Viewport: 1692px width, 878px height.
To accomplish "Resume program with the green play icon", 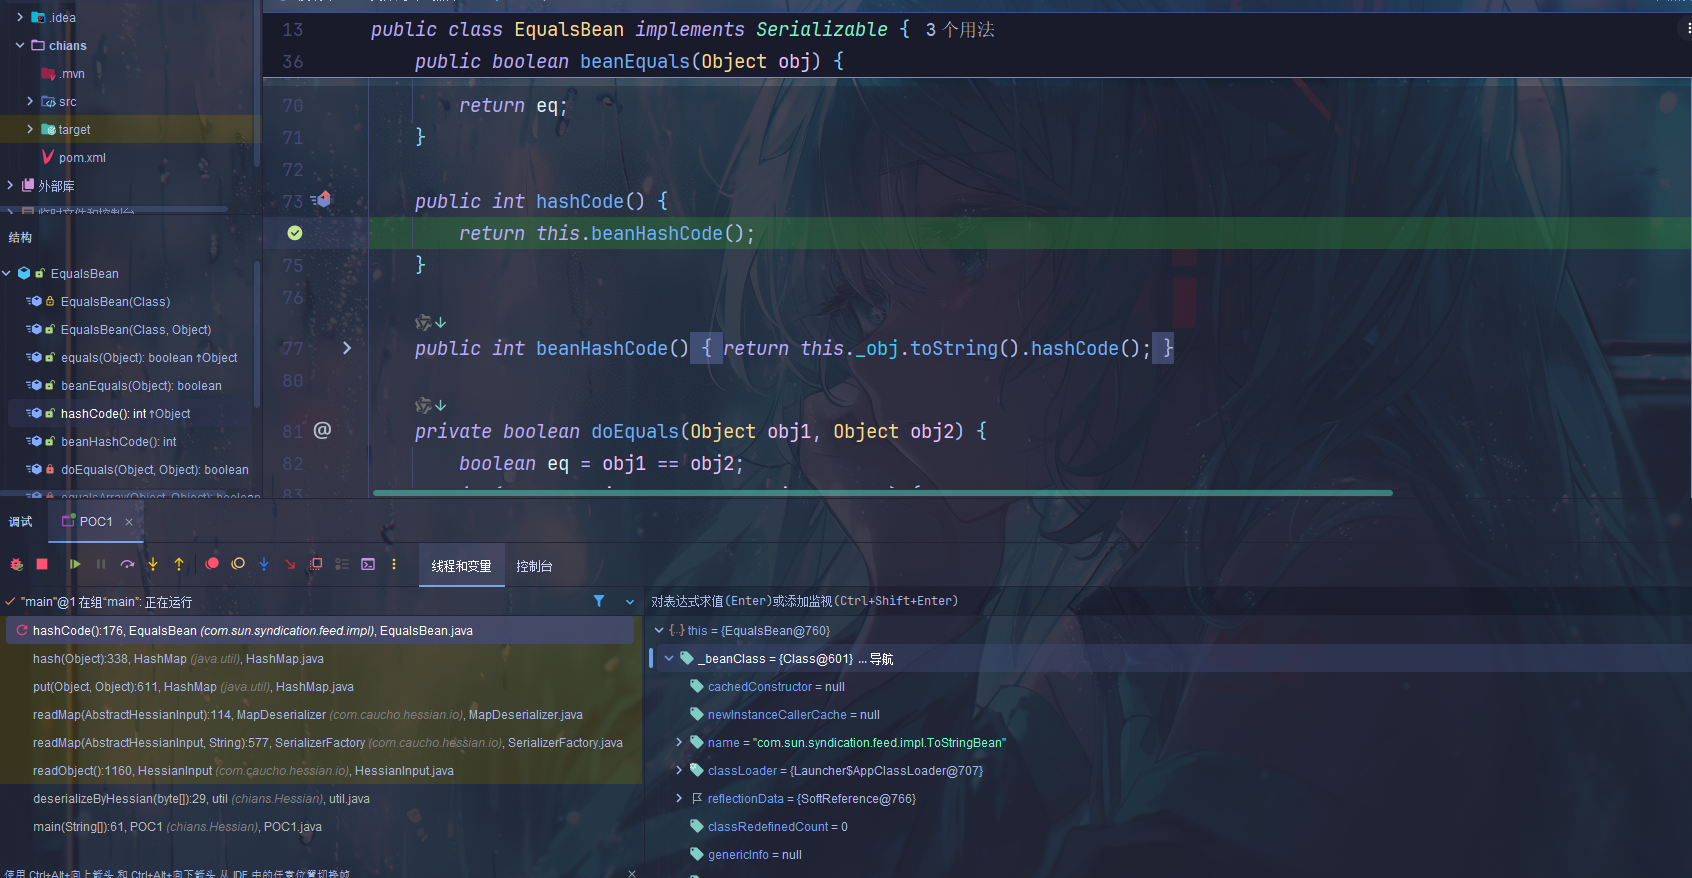I will coord(75,565).
